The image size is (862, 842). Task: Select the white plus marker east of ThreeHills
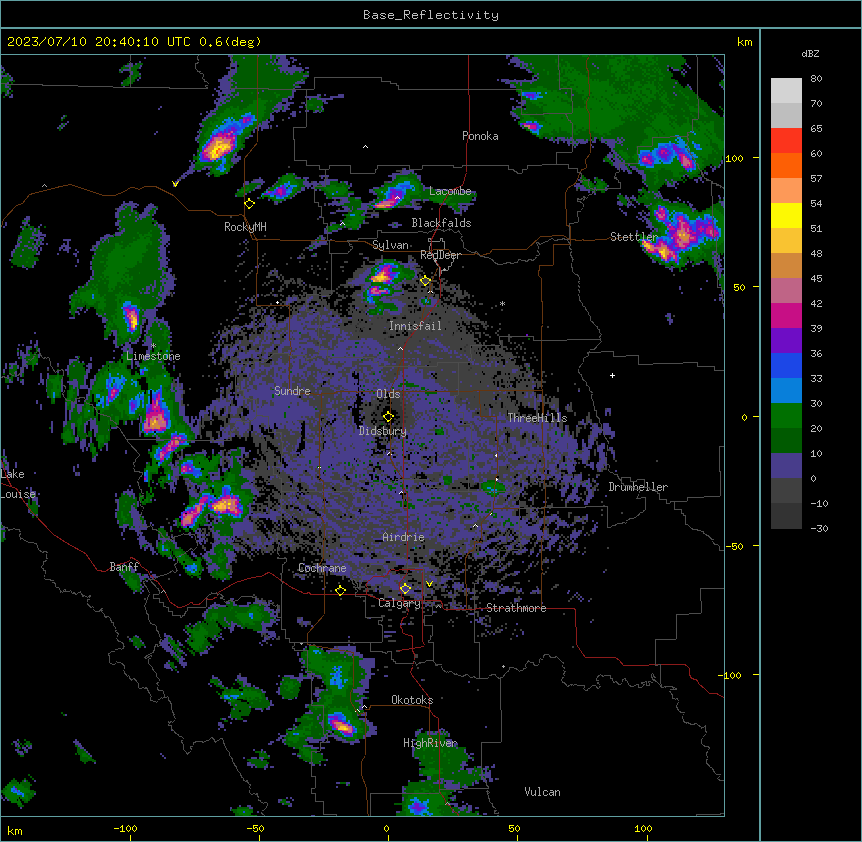[x=612, y=375]
